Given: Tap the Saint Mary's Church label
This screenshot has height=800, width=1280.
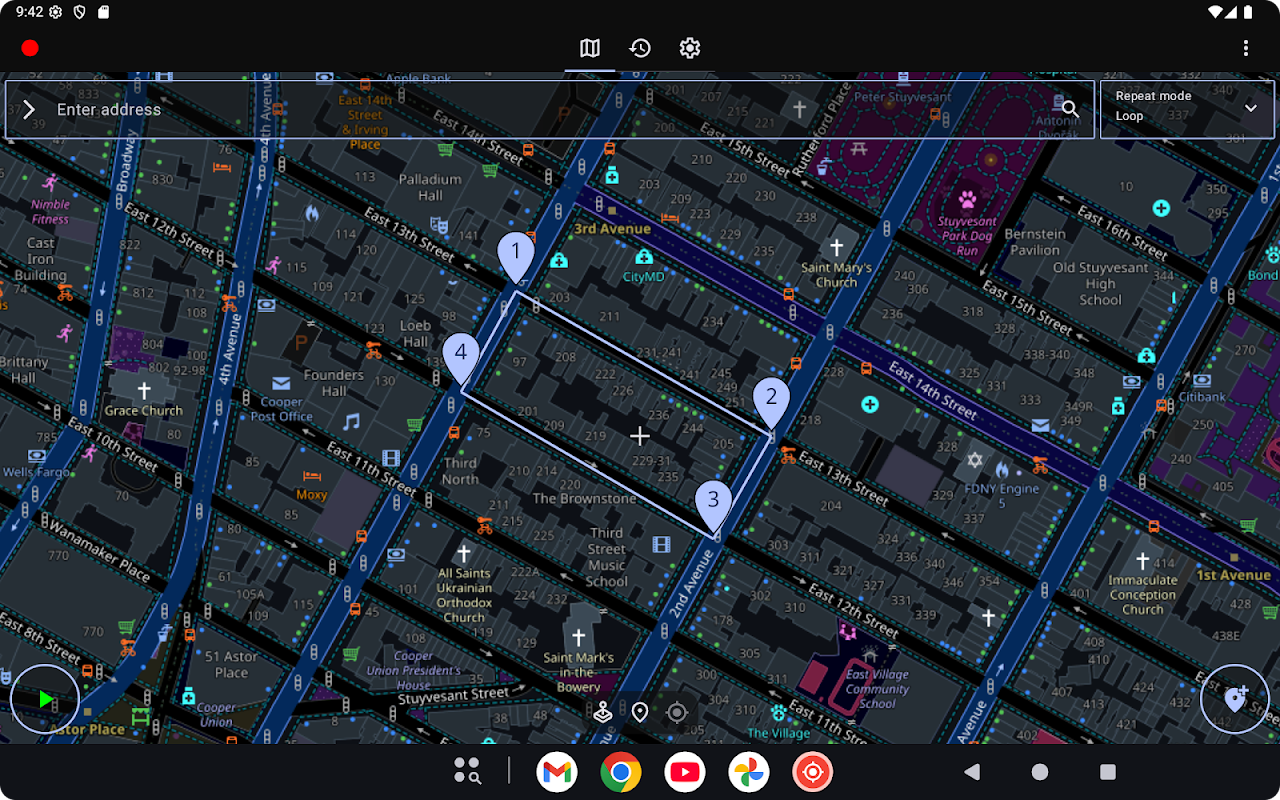Looking at the screenshot, I should (836, 275).
